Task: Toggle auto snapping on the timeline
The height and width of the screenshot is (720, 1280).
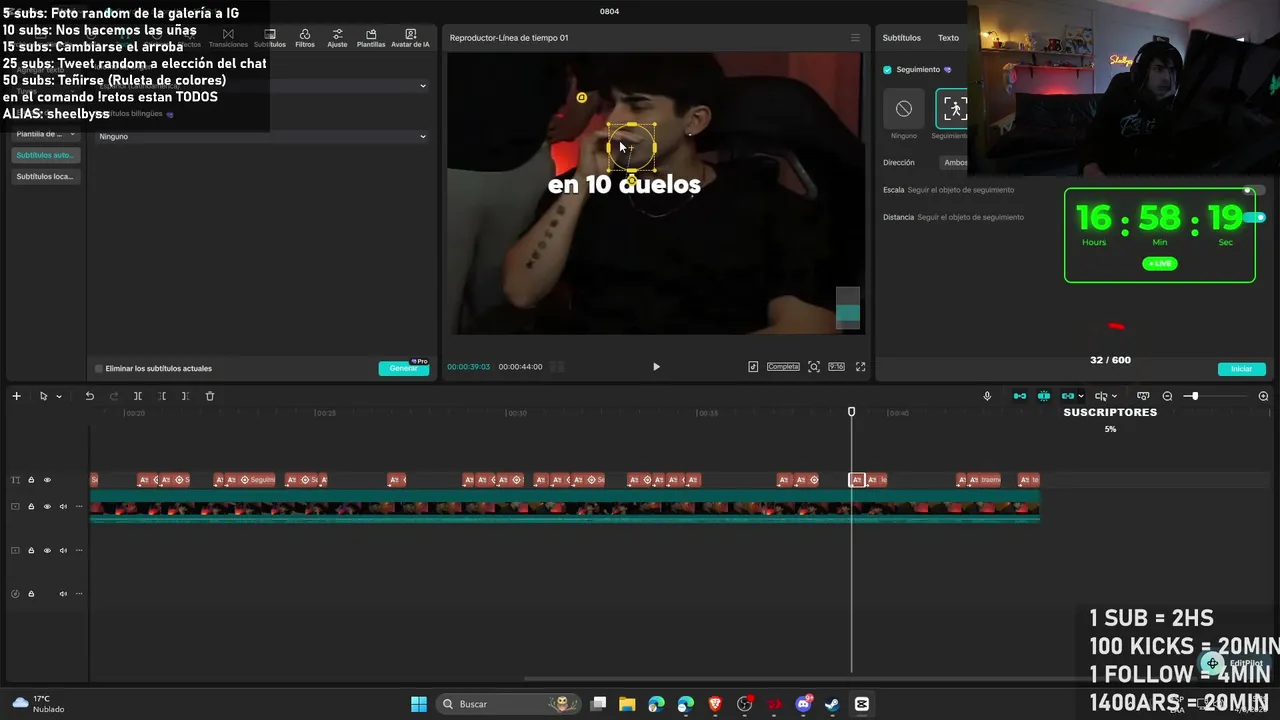Action: click(x=1043, y=396)
